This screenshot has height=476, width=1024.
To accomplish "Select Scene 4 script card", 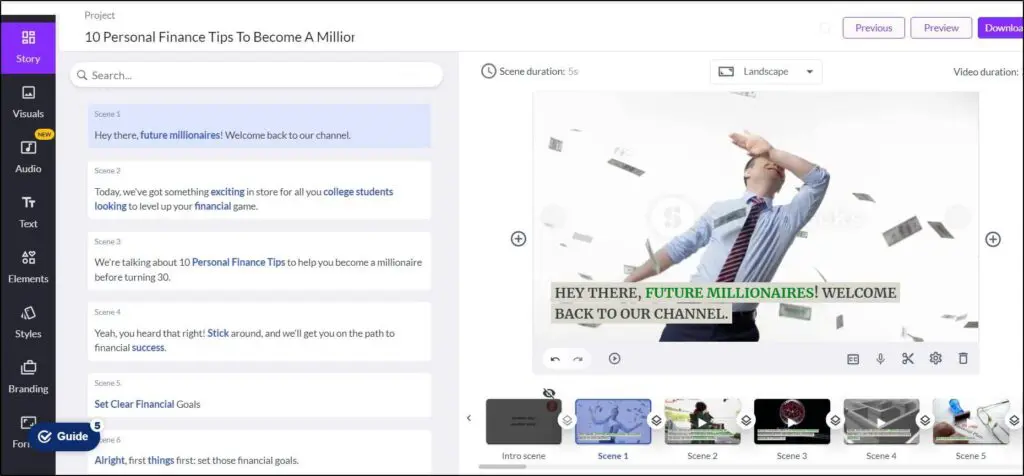I will click(x=259, y=331).
